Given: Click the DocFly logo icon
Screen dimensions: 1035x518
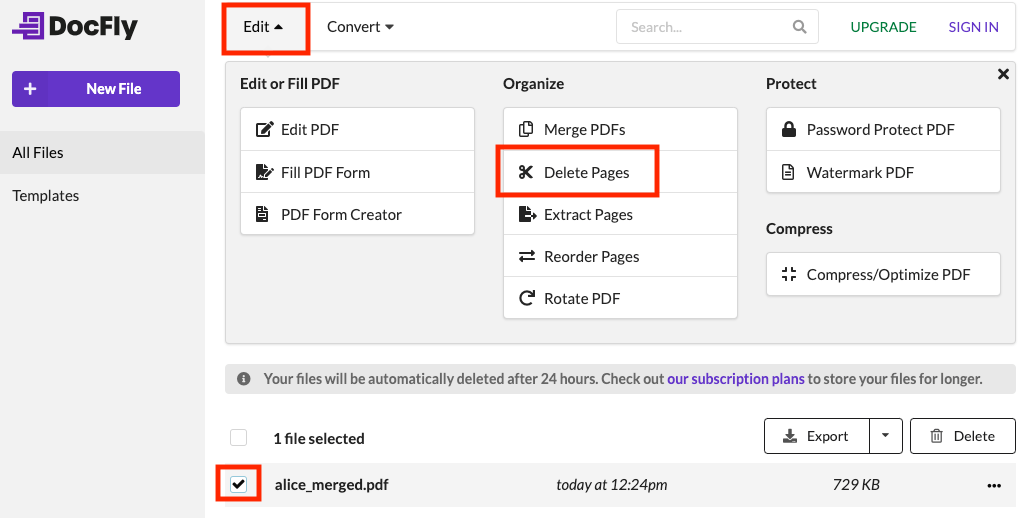Looking at the screenshot, I should pos(28,27).
